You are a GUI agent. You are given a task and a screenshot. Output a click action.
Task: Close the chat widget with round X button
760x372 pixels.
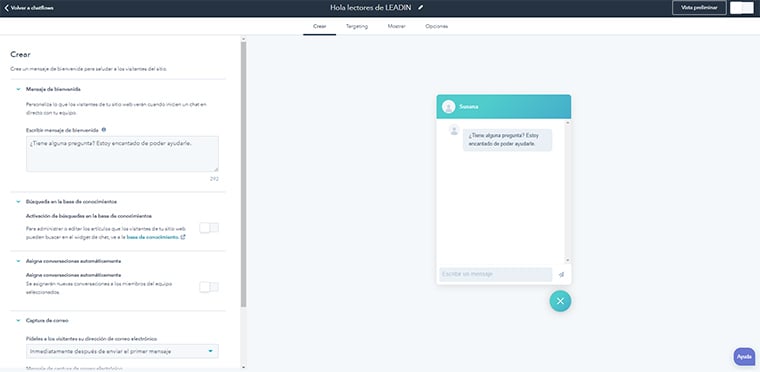click(x=560, y=301)
